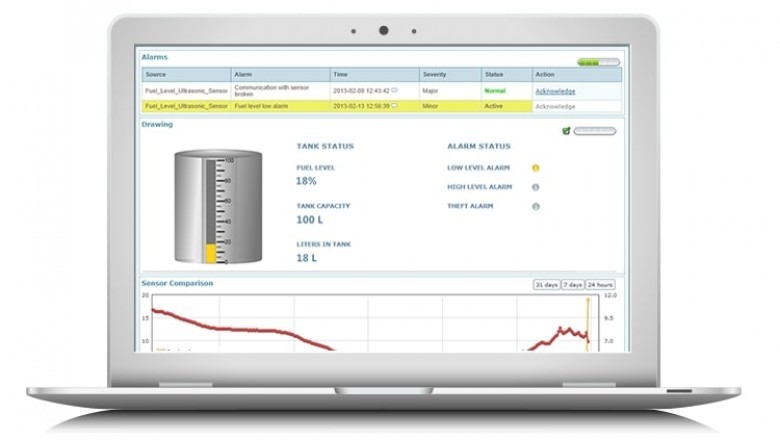This screenshot has height=440, width=780.
Task: Click the Status column header
Action: pos(494,74)
